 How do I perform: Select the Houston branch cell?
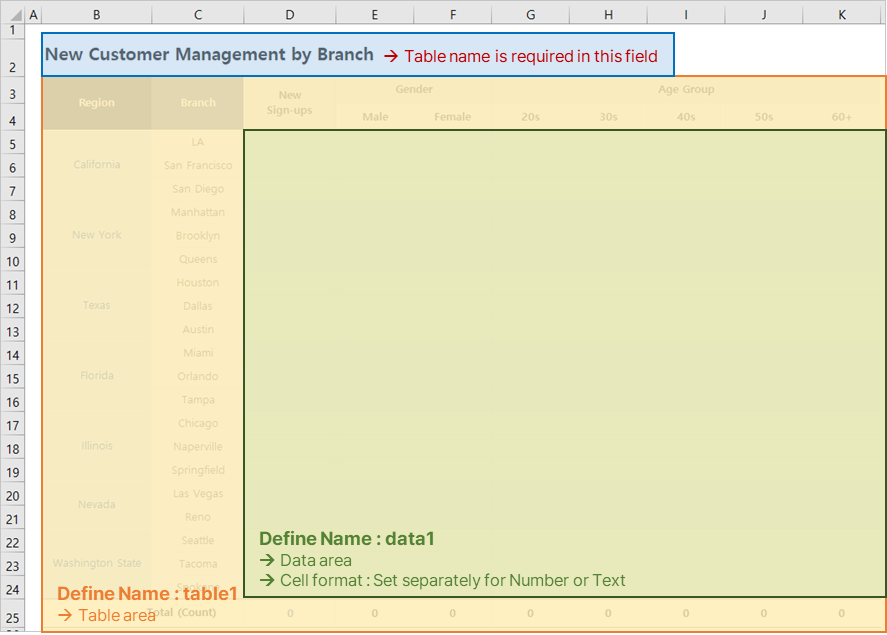pyautogui.click(x=197, y=282)
